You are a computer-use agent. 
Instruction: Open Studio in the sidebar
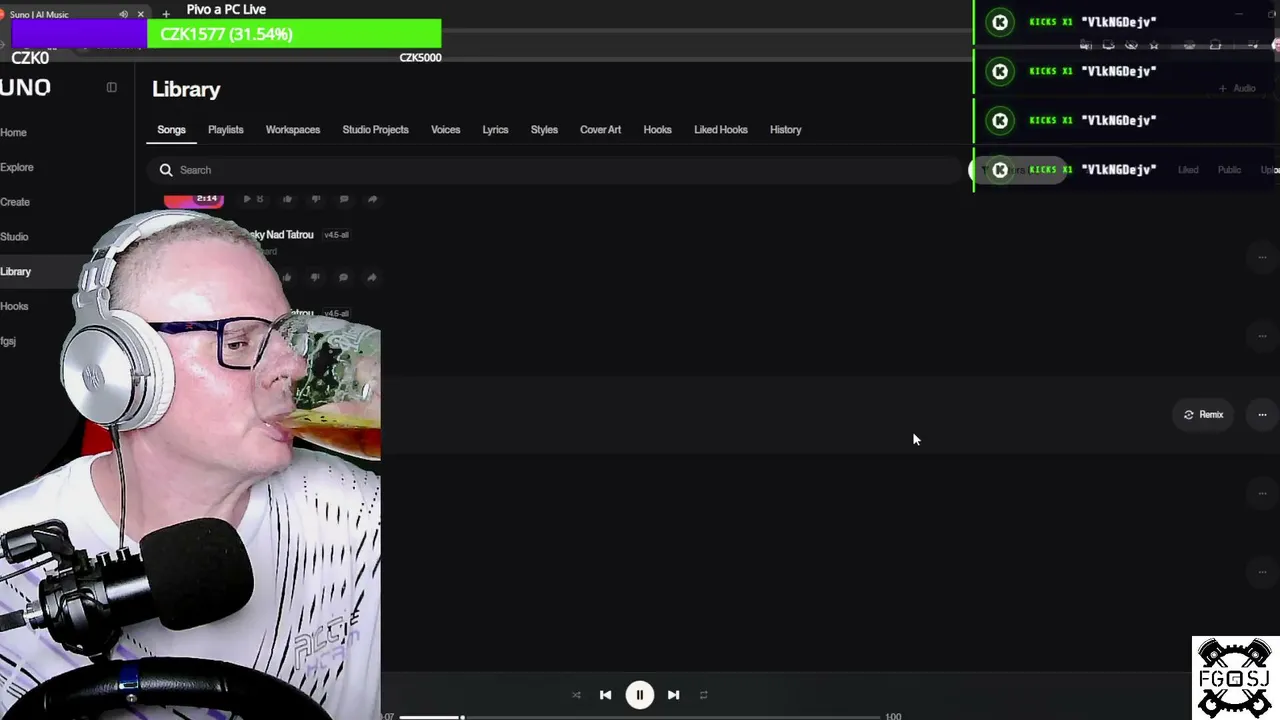pyautogui.click(x=14, y=237)
